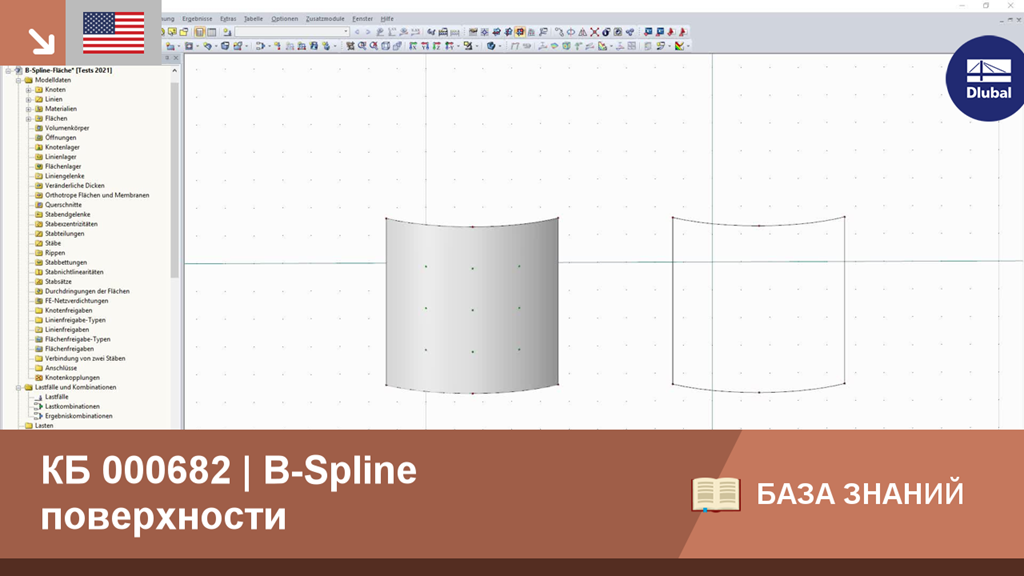Expand the Materialien node with plus sign
The width and height of the screenshot is (1024, 576).
point(28,109)
